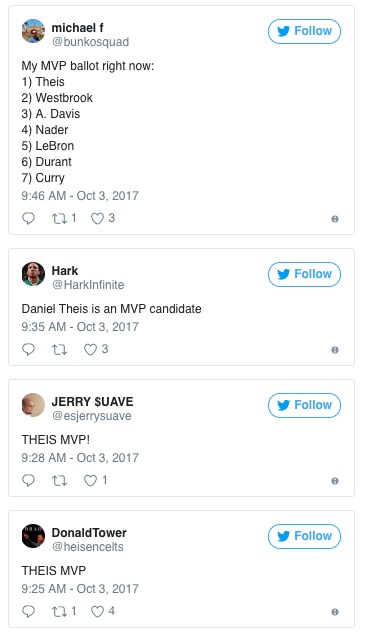This screenshot has height=632, width=365.
Task: Open the @HarkInfinite handle link
Action: click(88, 285)
